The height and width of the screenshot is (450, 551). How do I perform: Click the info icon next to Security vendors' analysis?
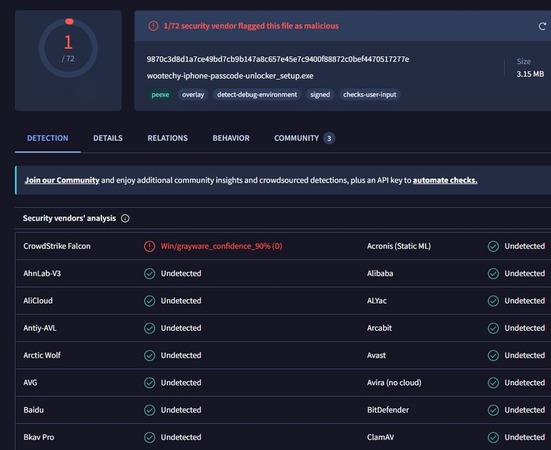click(x=125, y=219)
